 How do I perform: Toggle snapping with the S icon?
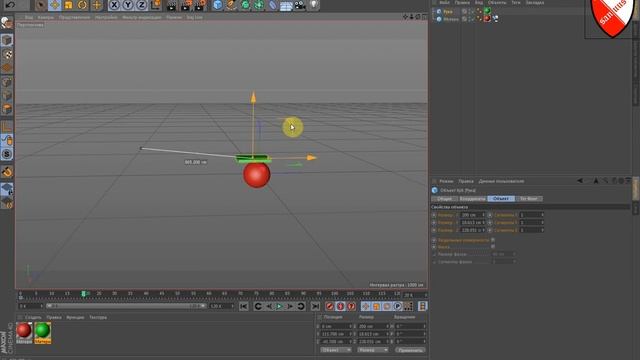[7, 154]
